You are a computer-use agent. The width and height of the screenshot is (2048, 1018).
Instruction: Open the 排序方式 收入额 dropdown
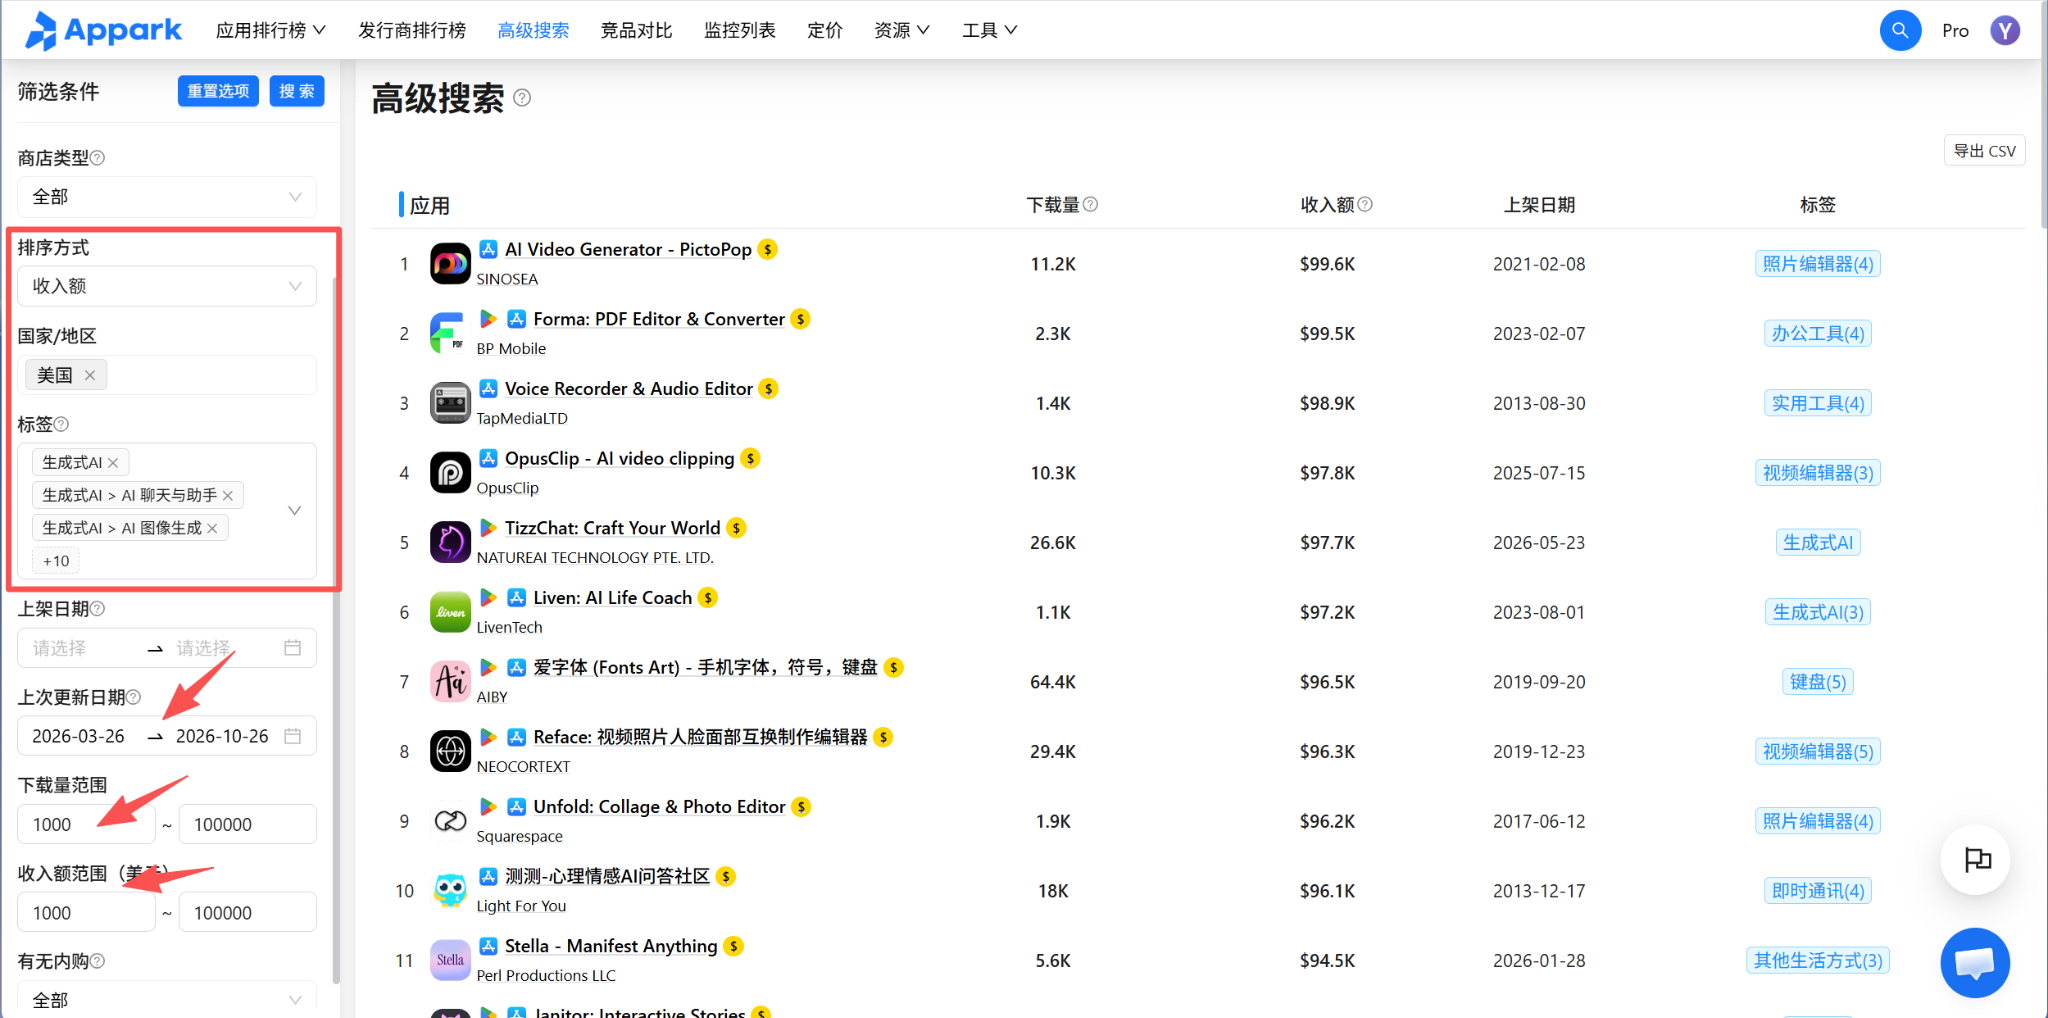tap(167, 286)
